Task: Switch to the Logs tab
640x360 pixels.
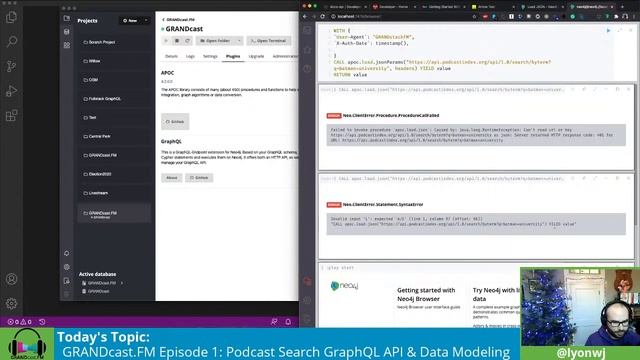Action: [x=190, y=56]
